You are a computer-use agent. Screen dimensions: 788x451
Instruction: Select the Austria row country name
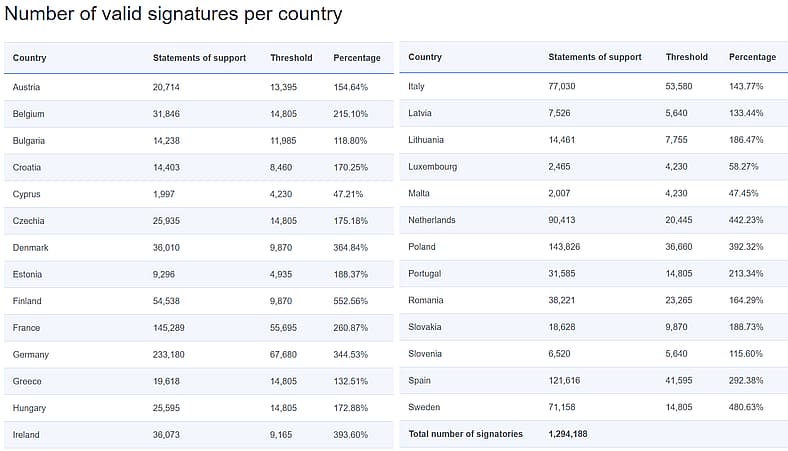coord(26,87)
